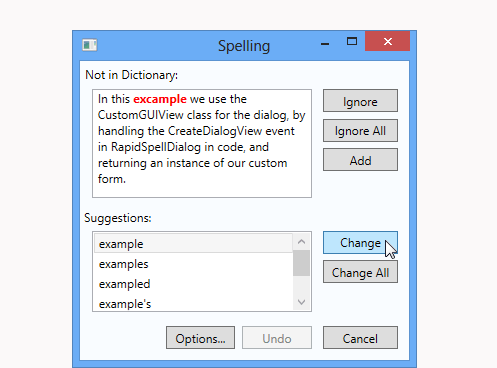Viewport: 497px width, 368px height.
Task: Add the word to the dictionary
Action: coord(360,160)
